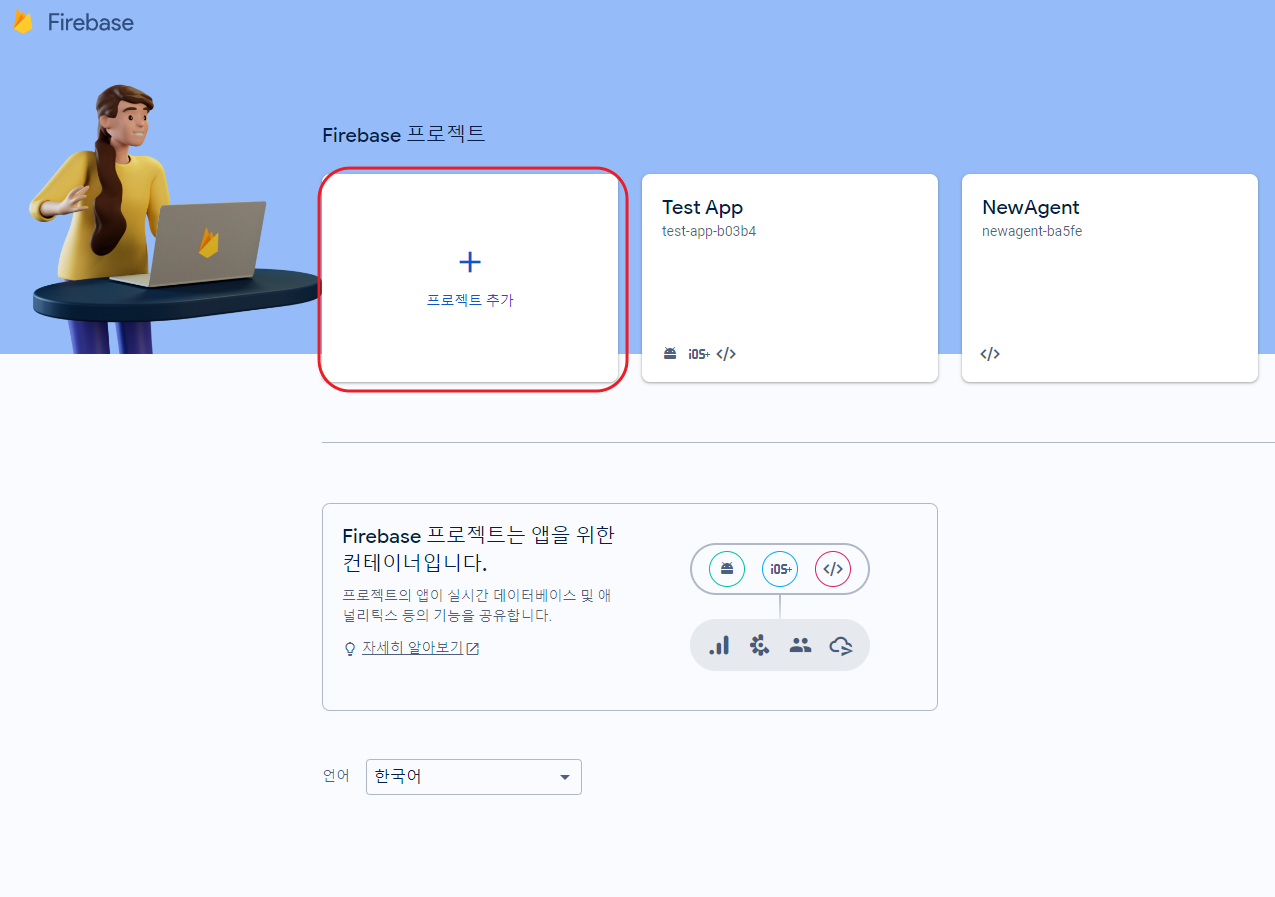
Task: Click the Firebase wordmark text
Action: (91, 22)
